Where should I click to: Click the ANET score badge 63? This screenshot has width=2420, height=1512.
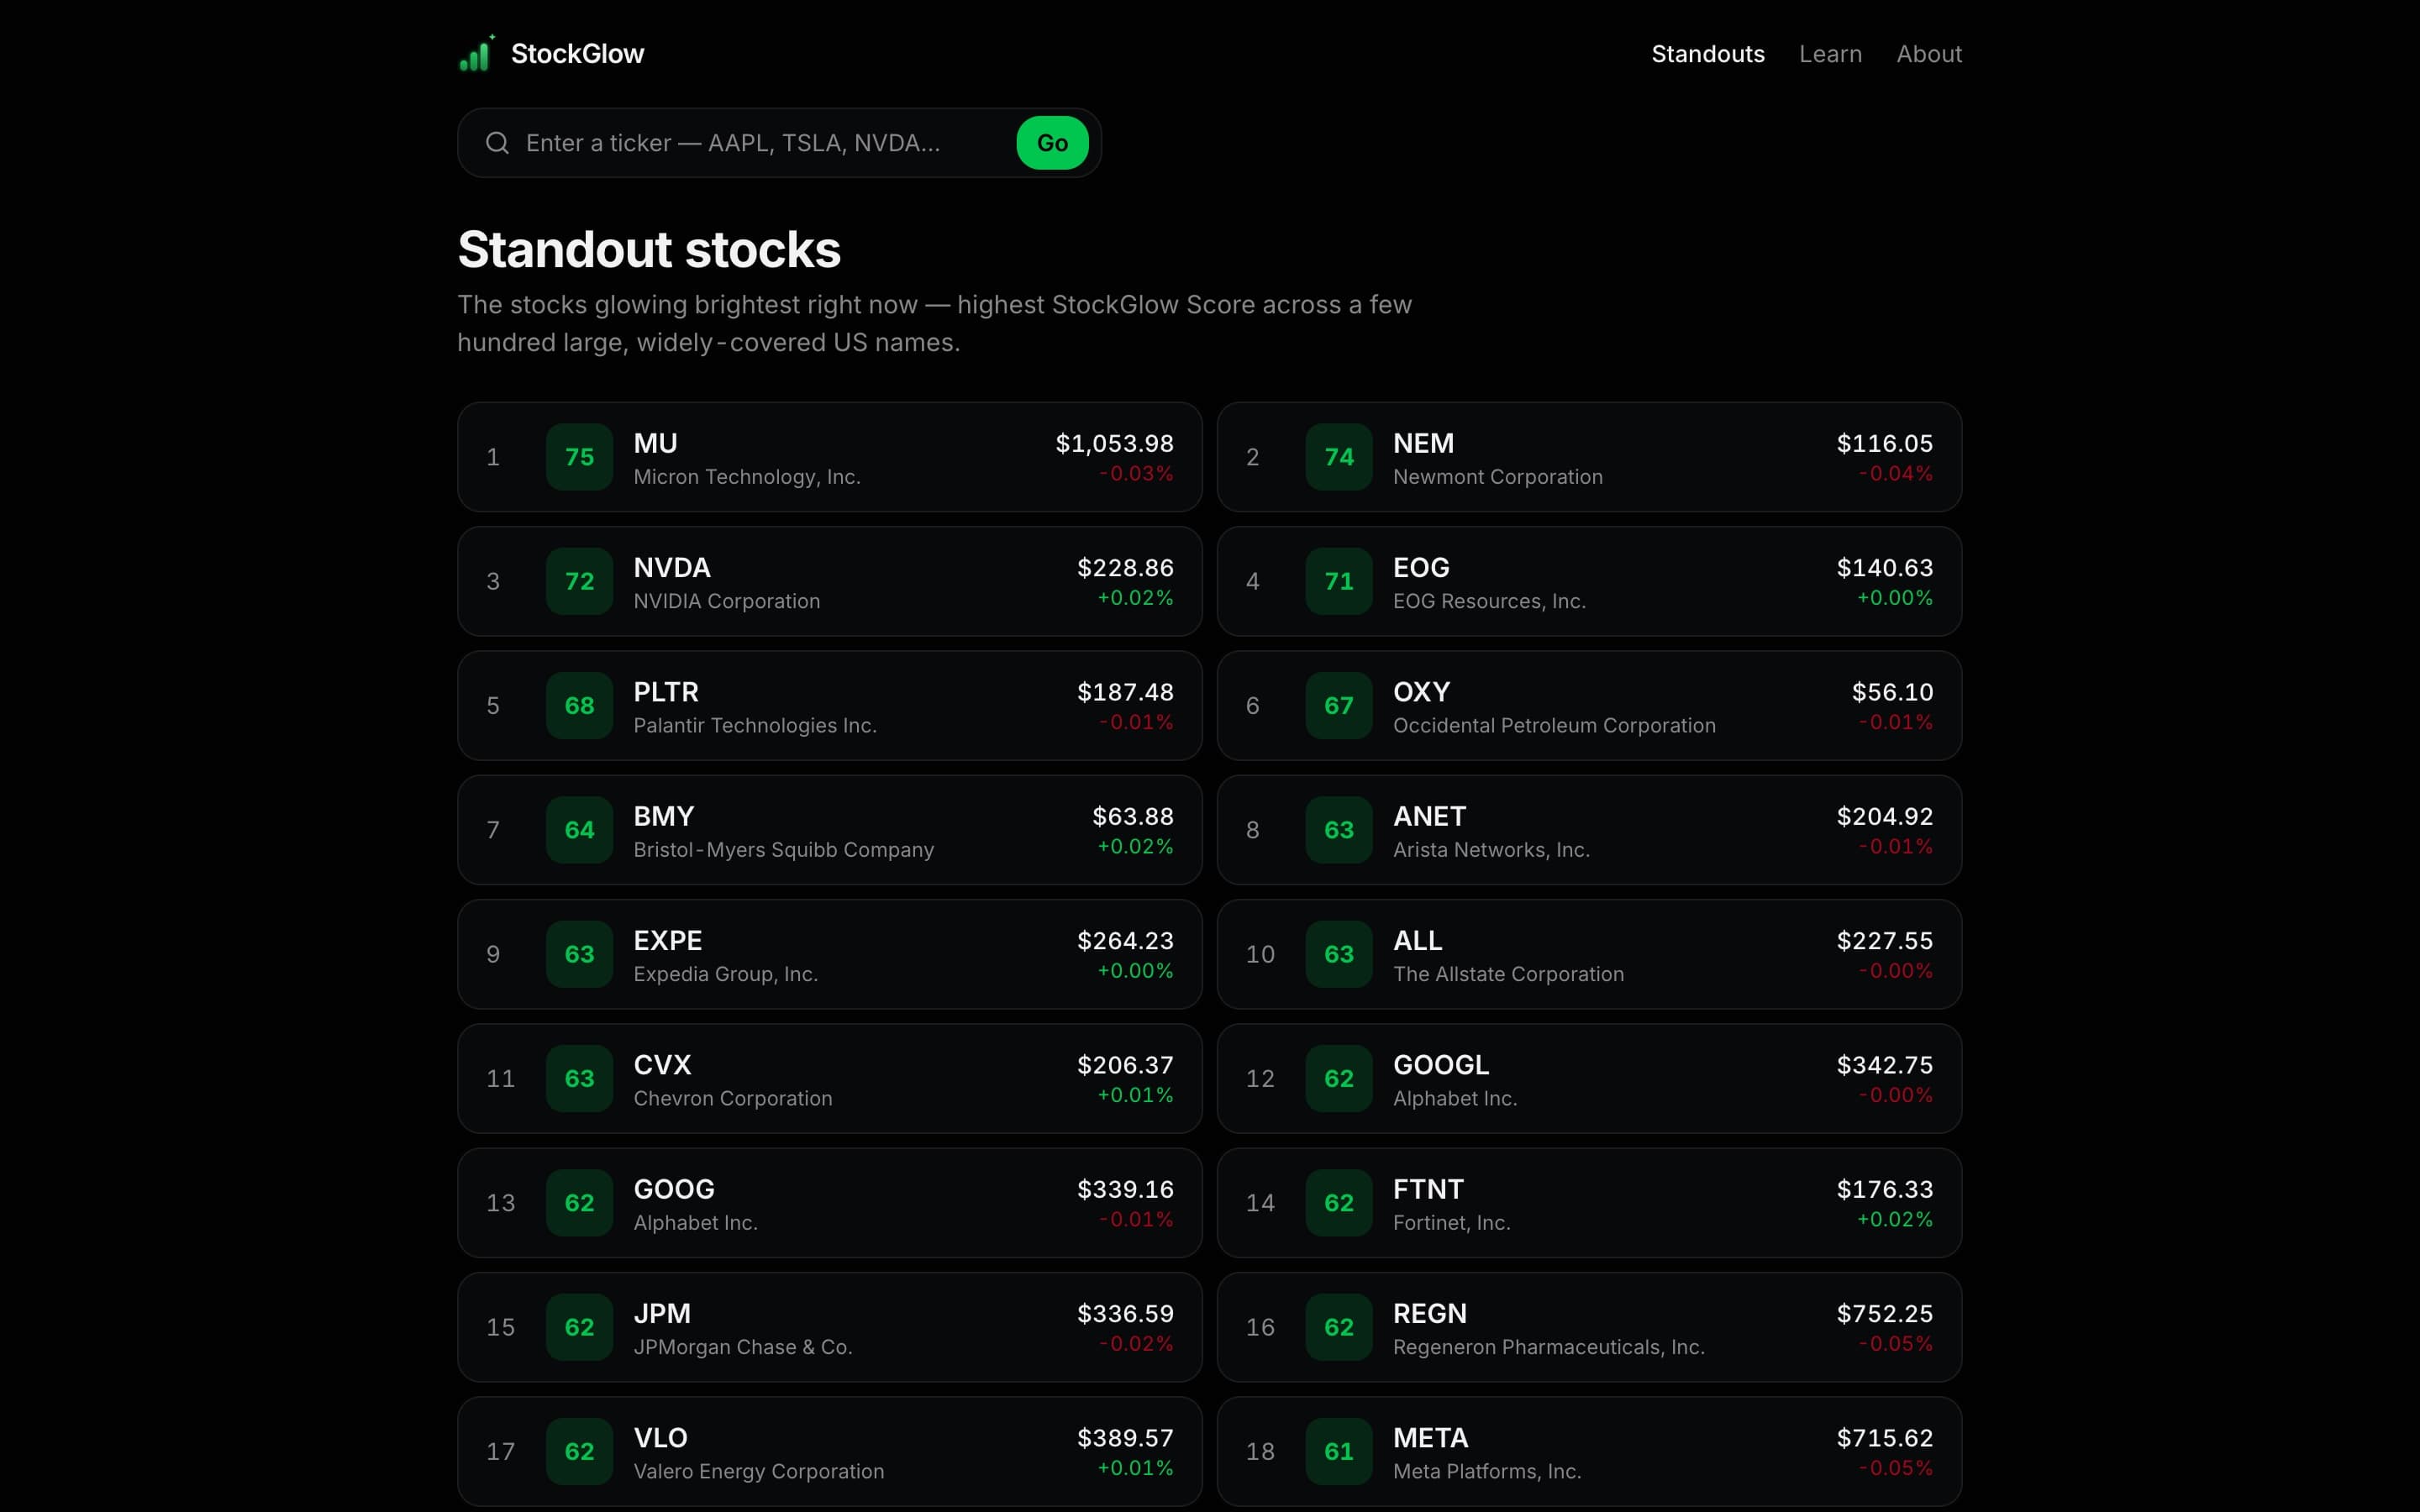[1339, 830]
